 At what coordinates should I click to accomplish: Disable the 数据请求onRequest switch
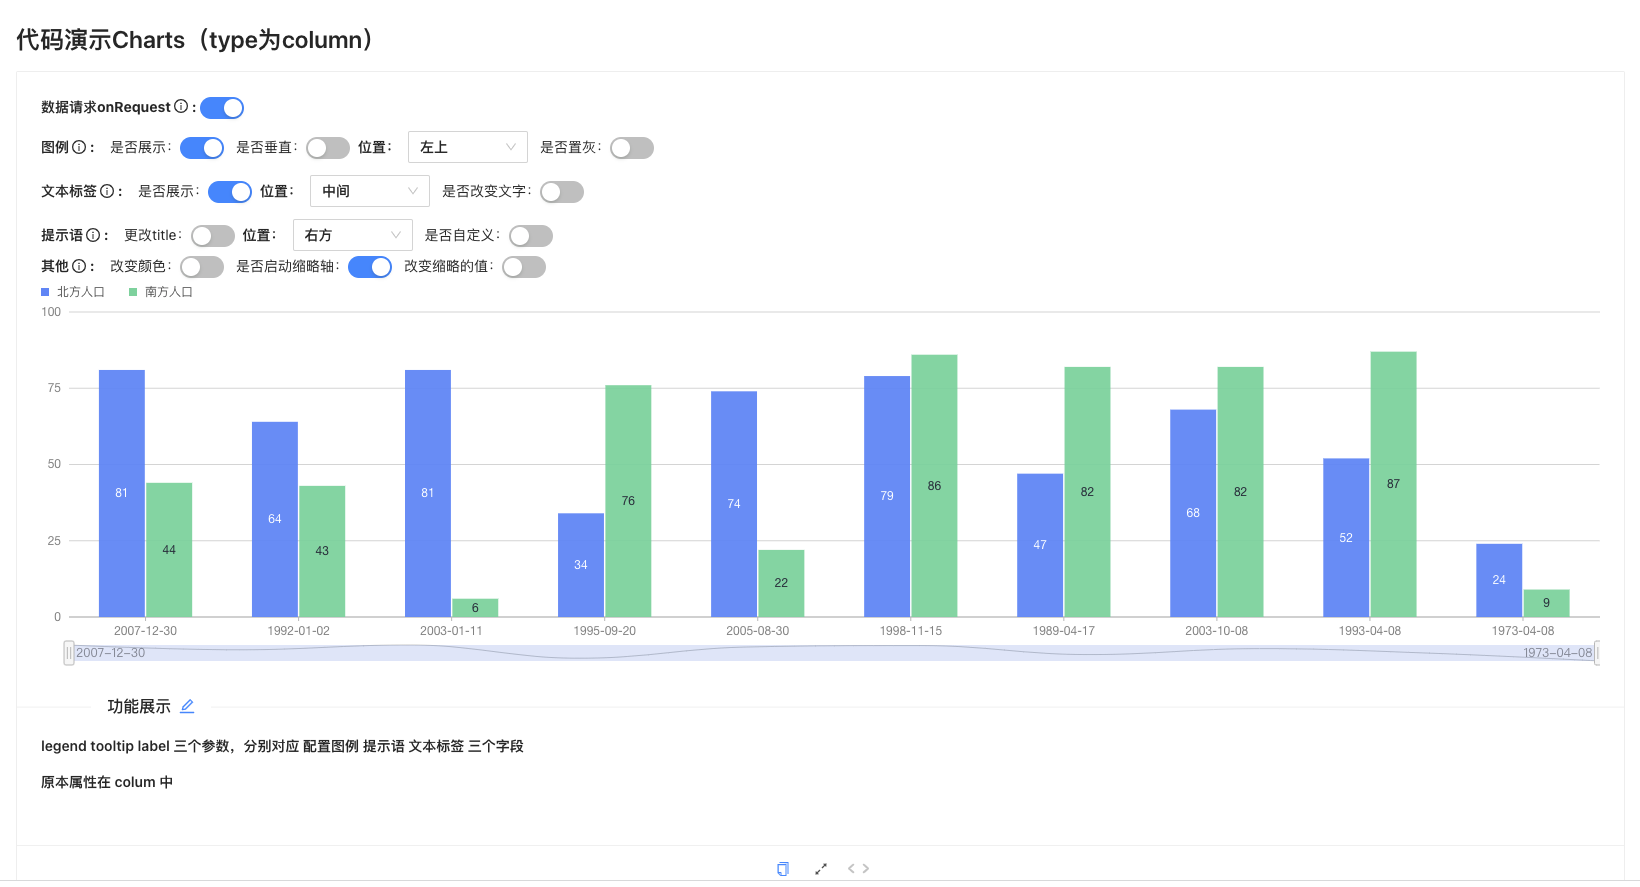[222, 108]
